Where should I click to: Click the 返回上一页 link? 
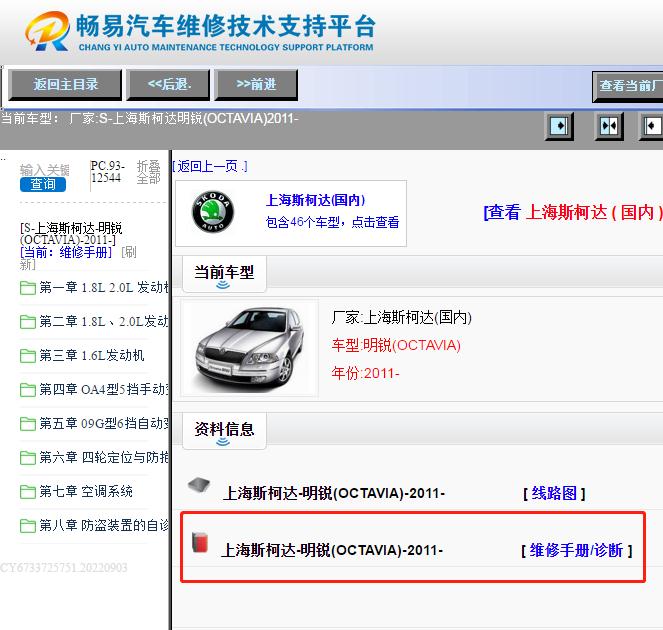tap(210, 166)
